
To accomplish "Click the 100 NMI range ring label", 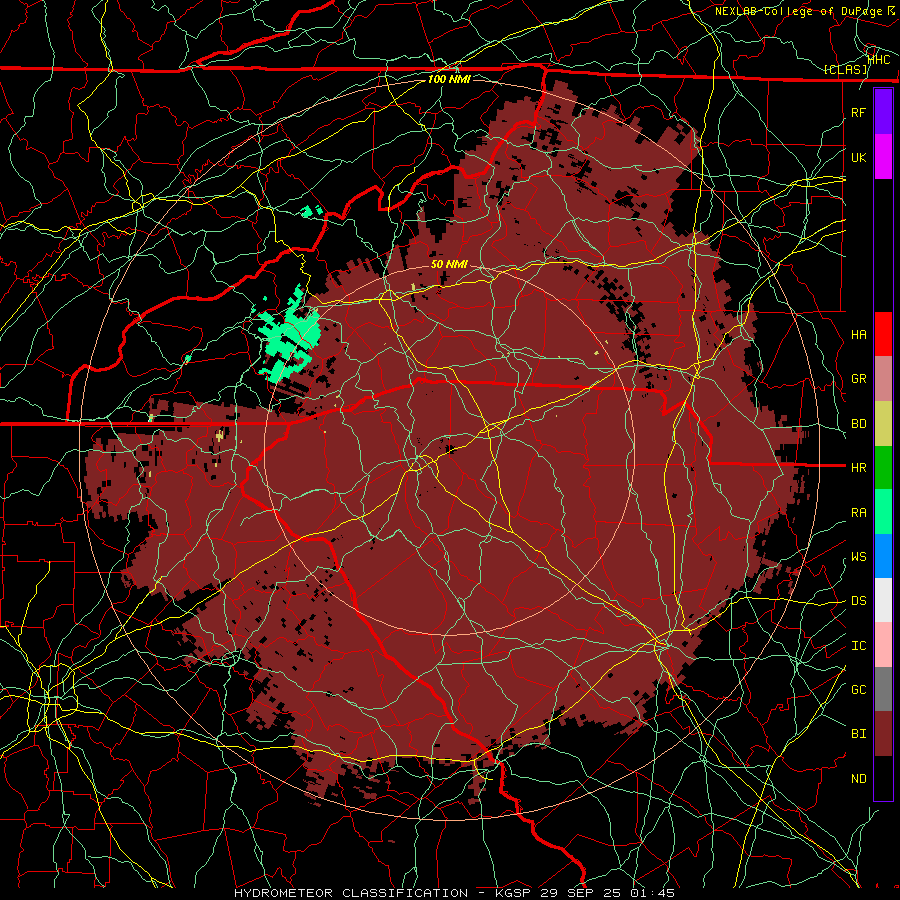I will click(x=449, y=79).
